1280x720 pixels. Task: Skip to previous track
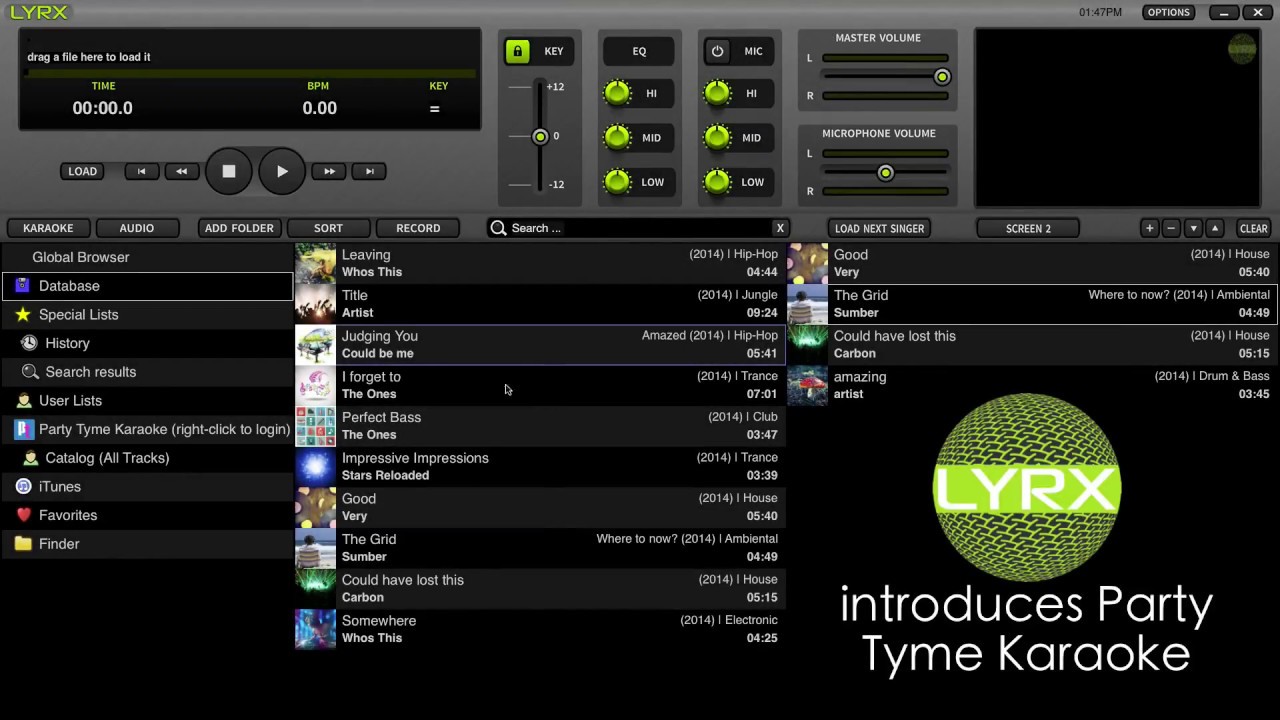point(142,171)
